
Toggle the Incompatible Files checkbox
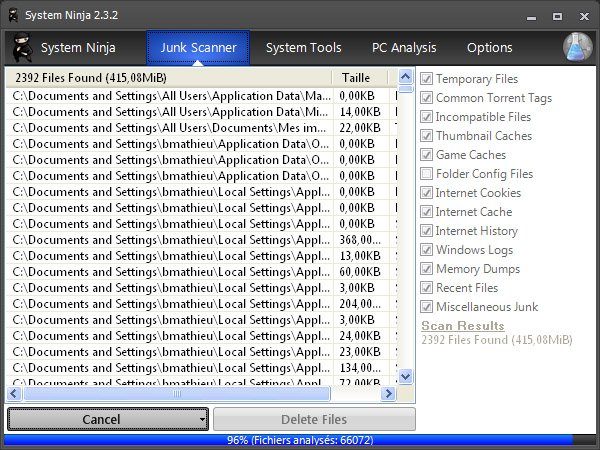[x=426, y=117]
